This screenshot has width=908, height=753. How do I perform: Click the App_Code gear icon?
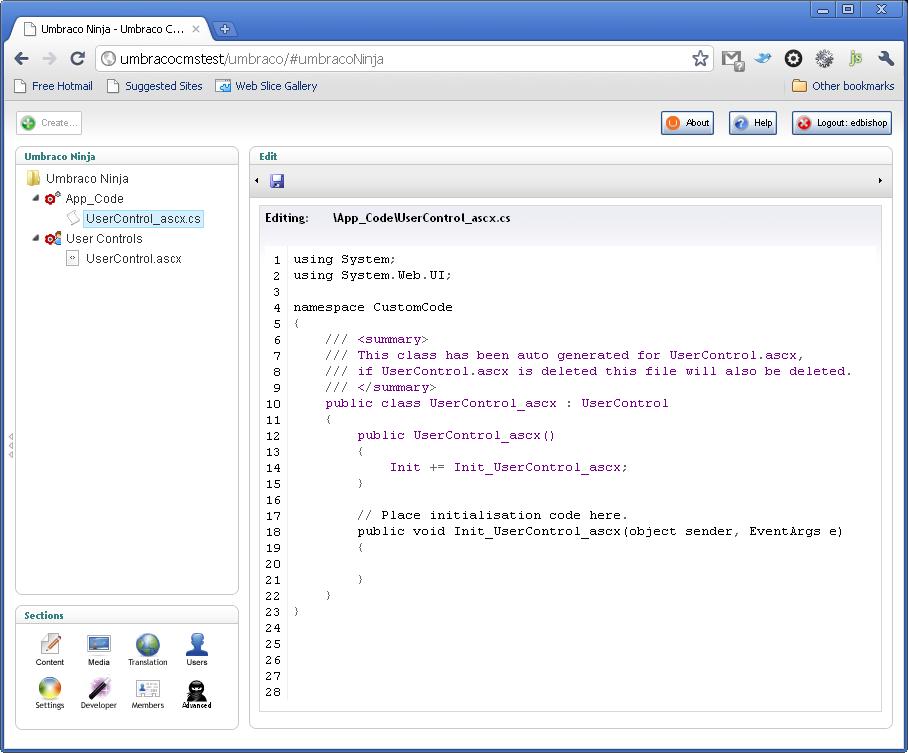pos(53,198)
